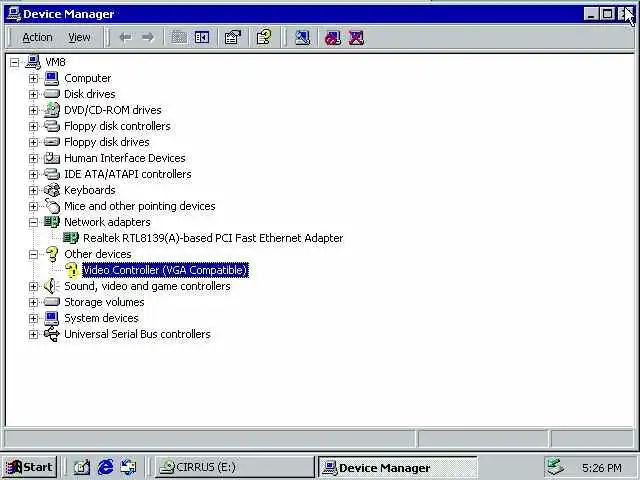Screen dimensions: 640x480
Task: Click the Disable device toolbar icon
Action: pyautogui.click(x=333, y=38)
